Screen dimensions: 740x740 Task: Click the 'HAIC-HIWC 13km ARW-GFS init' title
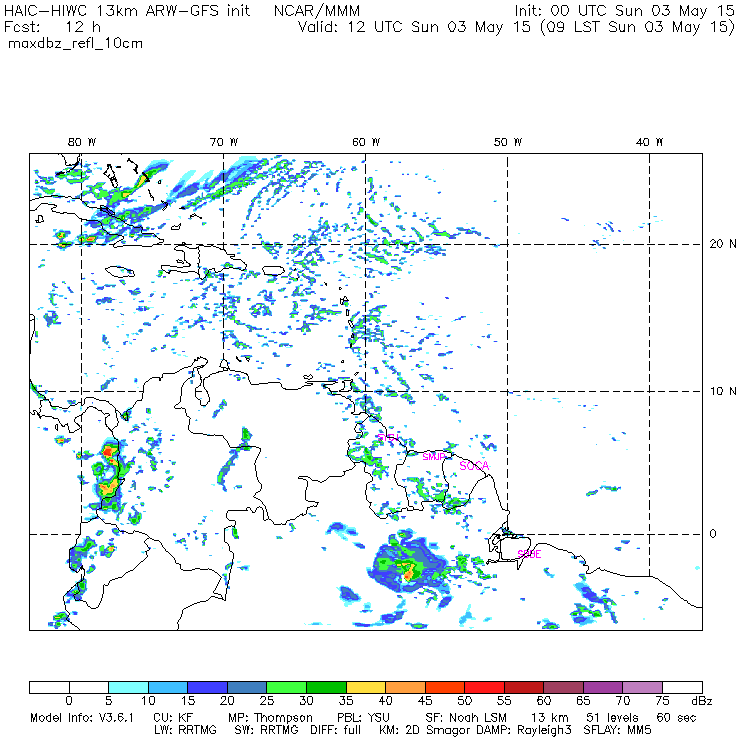(126, 11)
